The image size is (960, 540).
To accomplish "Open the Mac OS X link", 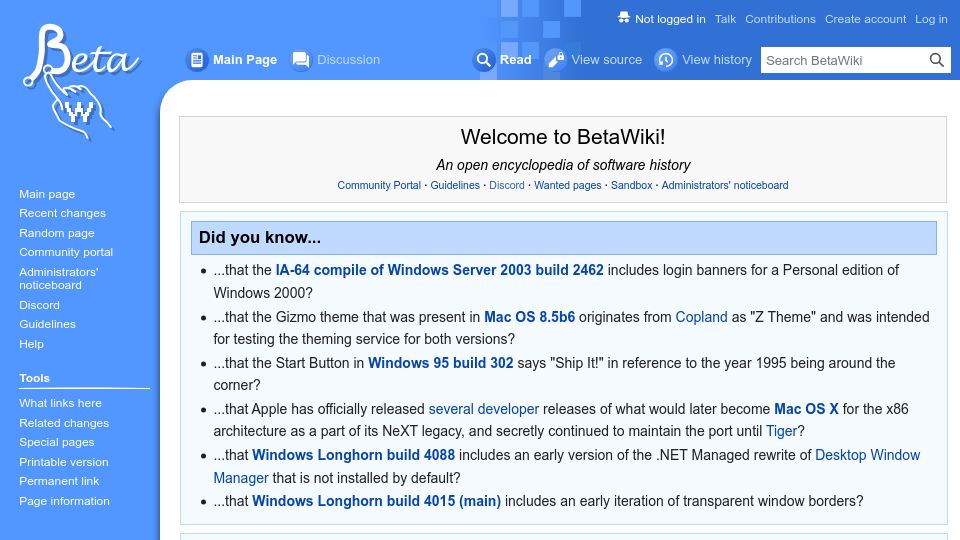I will tap(806, 409).
